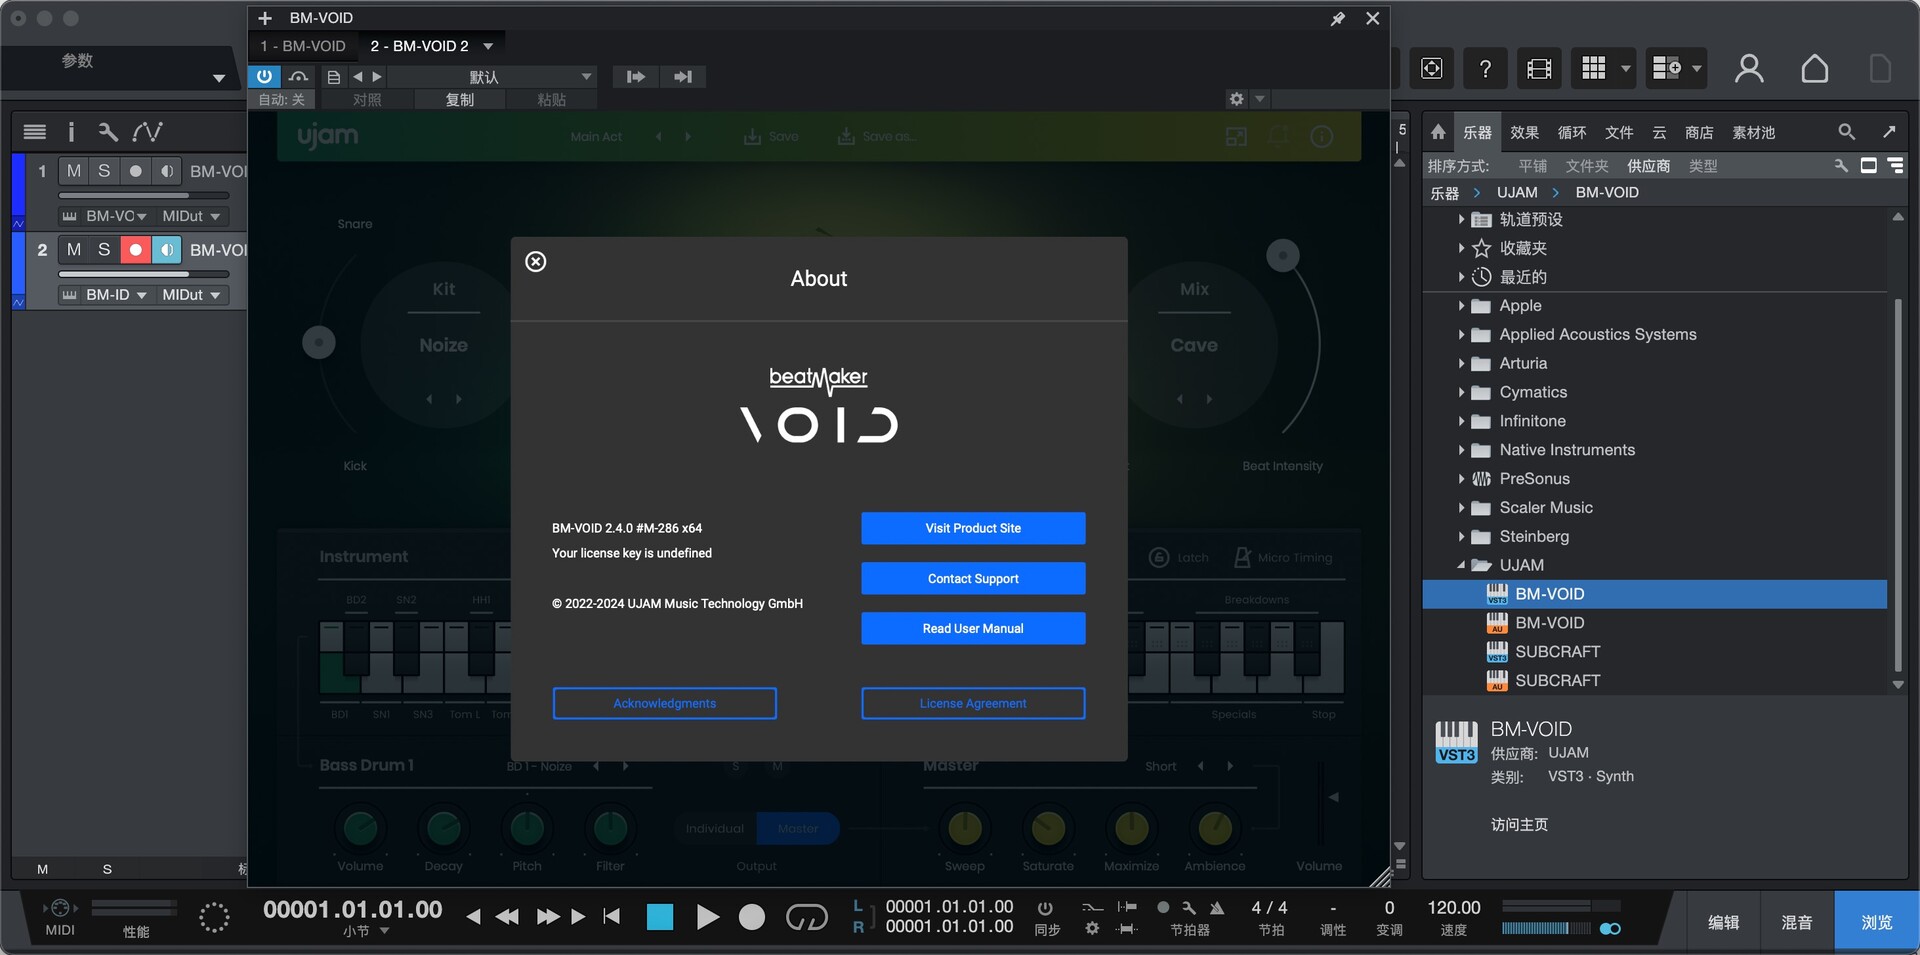Viewport: 1920px width, 955px height.
Task: Click plugin header settings gear
Action: [x=1237, y=99]
